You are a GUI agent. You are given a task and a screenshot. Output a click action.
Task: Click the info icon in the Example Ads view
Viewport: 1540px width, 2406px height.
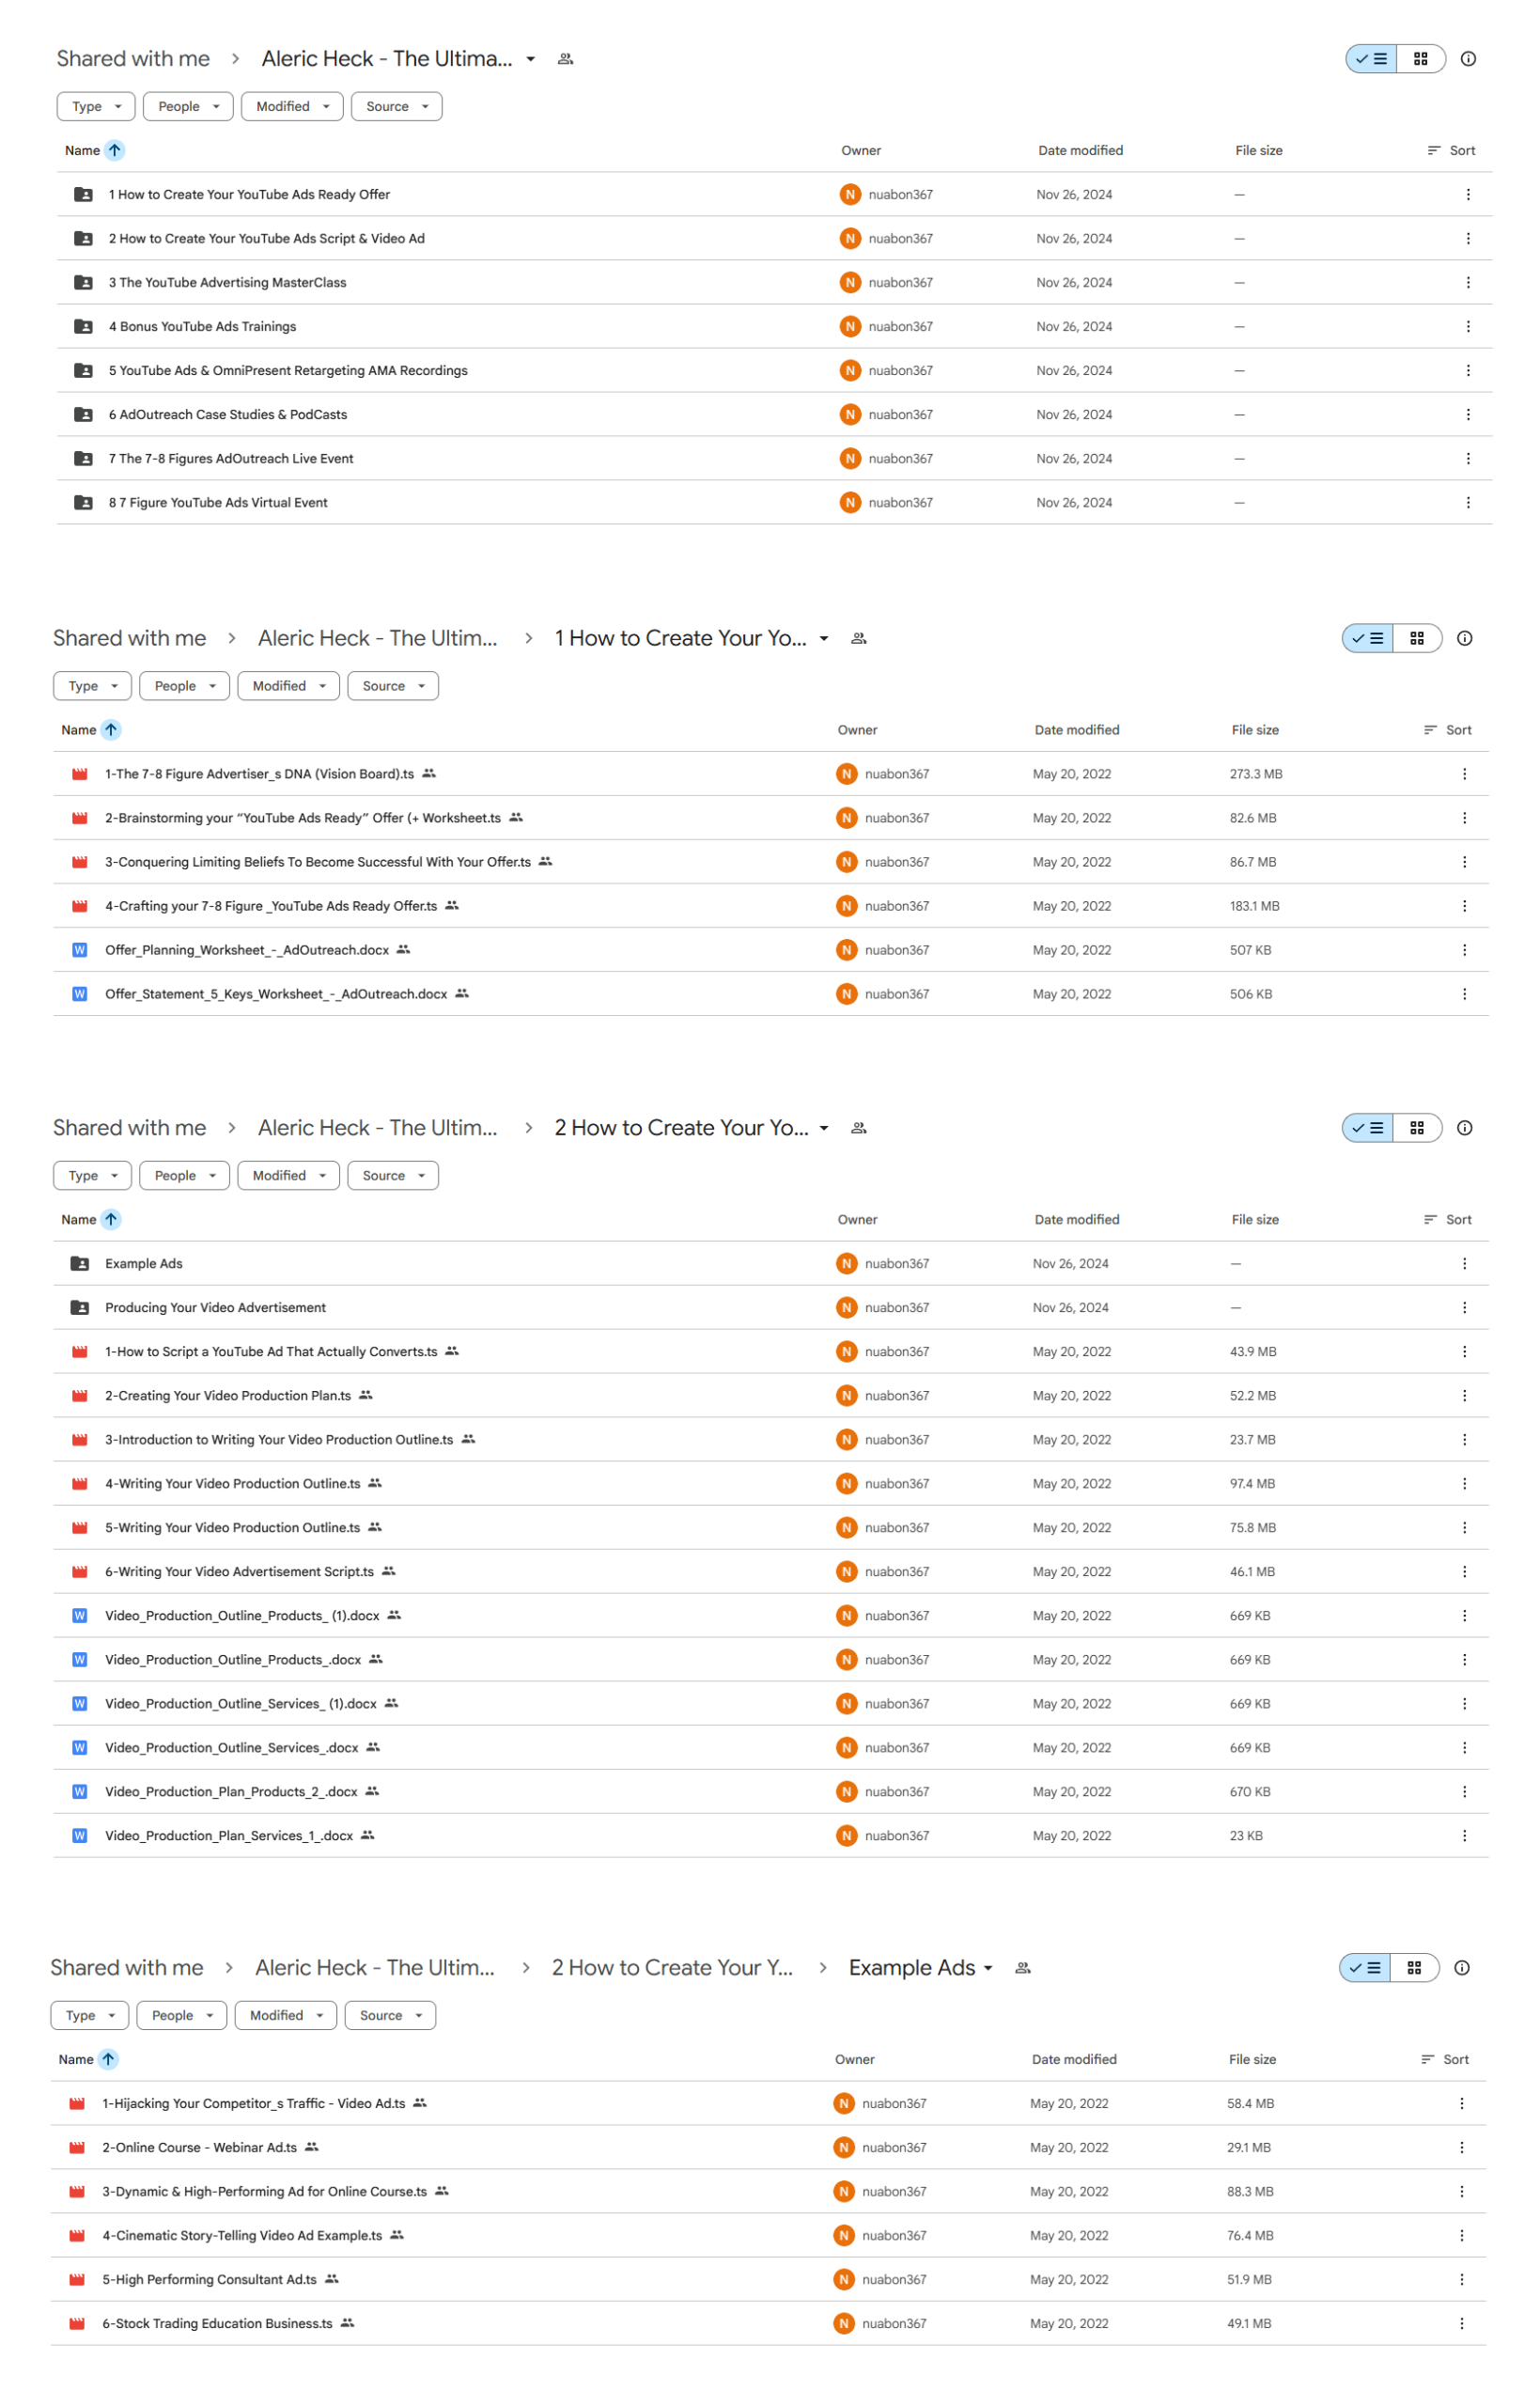click(x=1461, y=1967)
